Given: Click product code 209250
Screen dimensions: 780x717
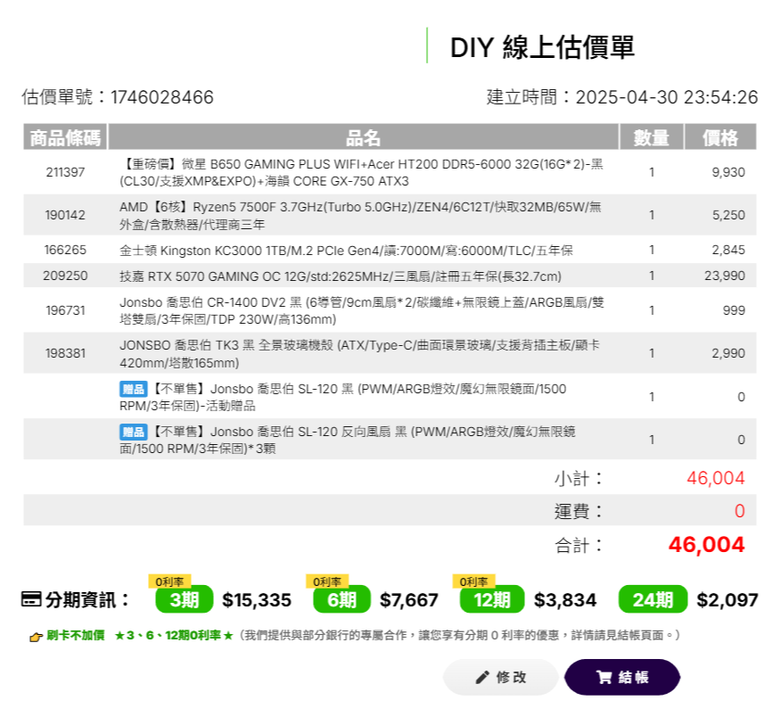Looking at the screenshot, I should [x=65, y=276].
